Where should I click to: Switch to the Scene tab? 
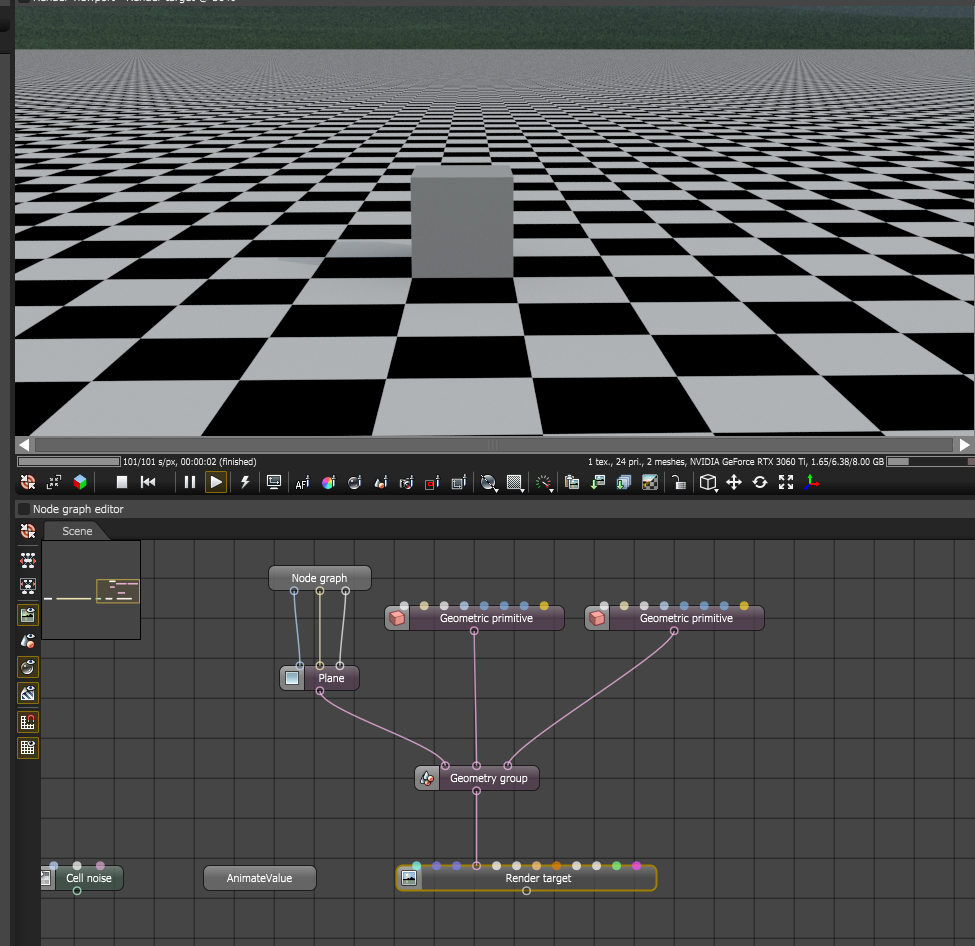[77, 531]
